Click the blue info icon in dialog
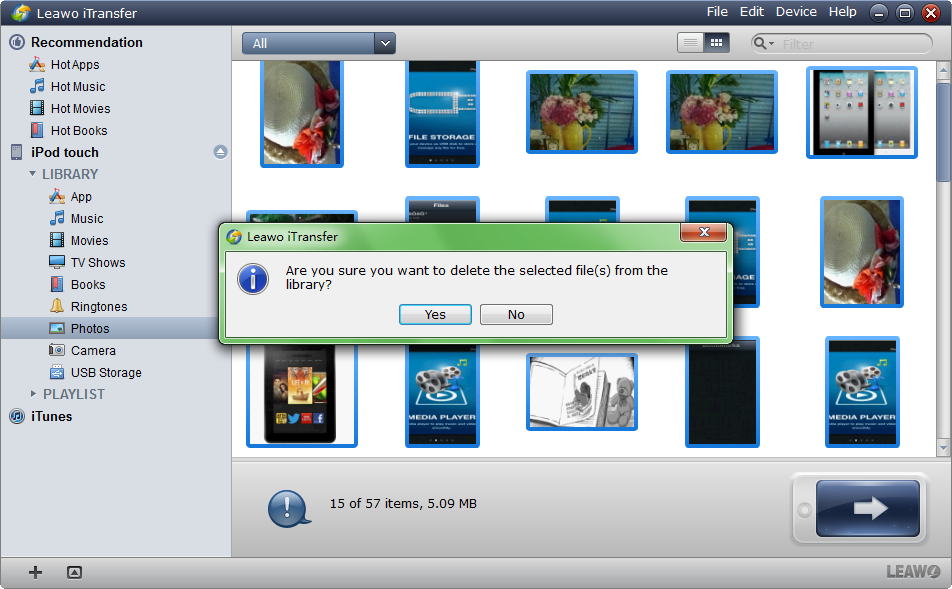Screen dimensions: 952x589 click(x=253, y=279)
